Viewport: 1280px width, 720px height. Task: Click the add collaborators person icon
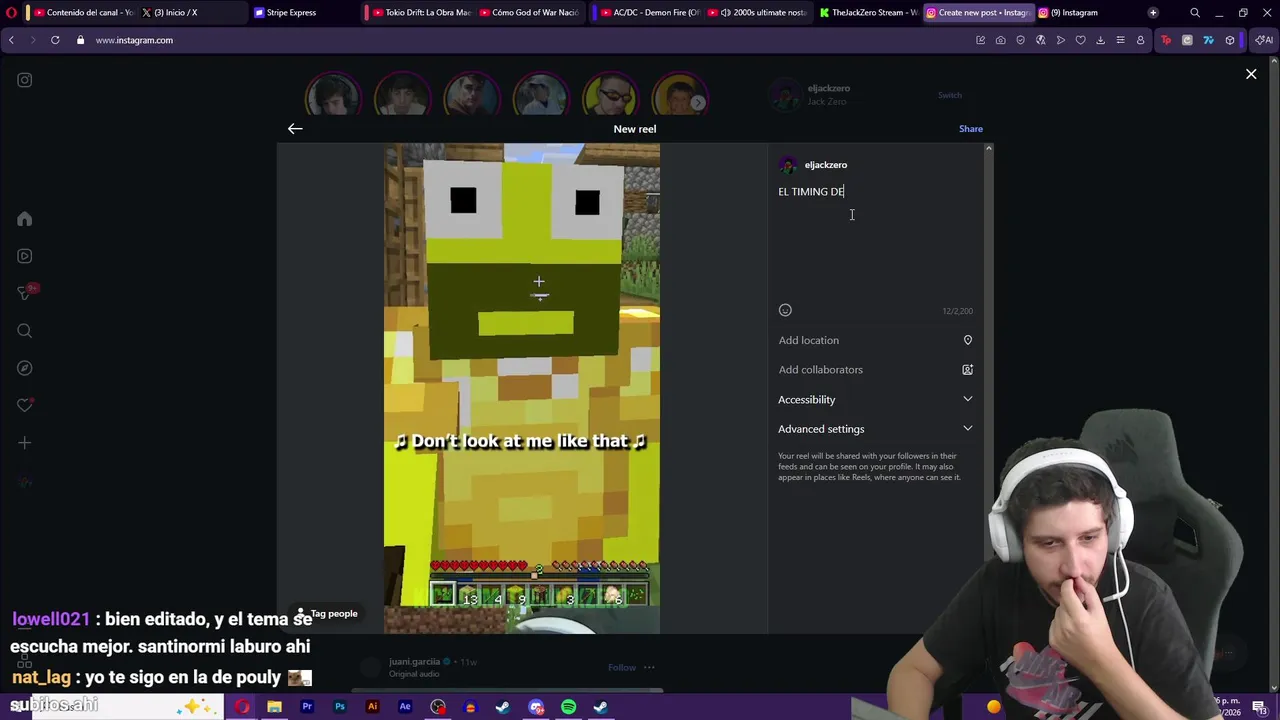(x=967, y=370)
